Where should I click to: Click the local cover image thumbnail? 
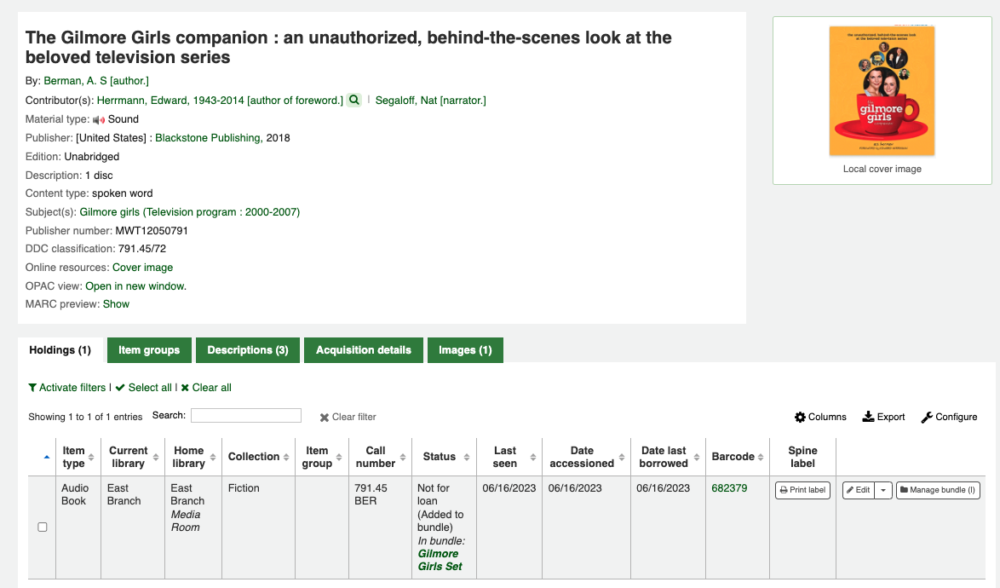click(882, 91)
